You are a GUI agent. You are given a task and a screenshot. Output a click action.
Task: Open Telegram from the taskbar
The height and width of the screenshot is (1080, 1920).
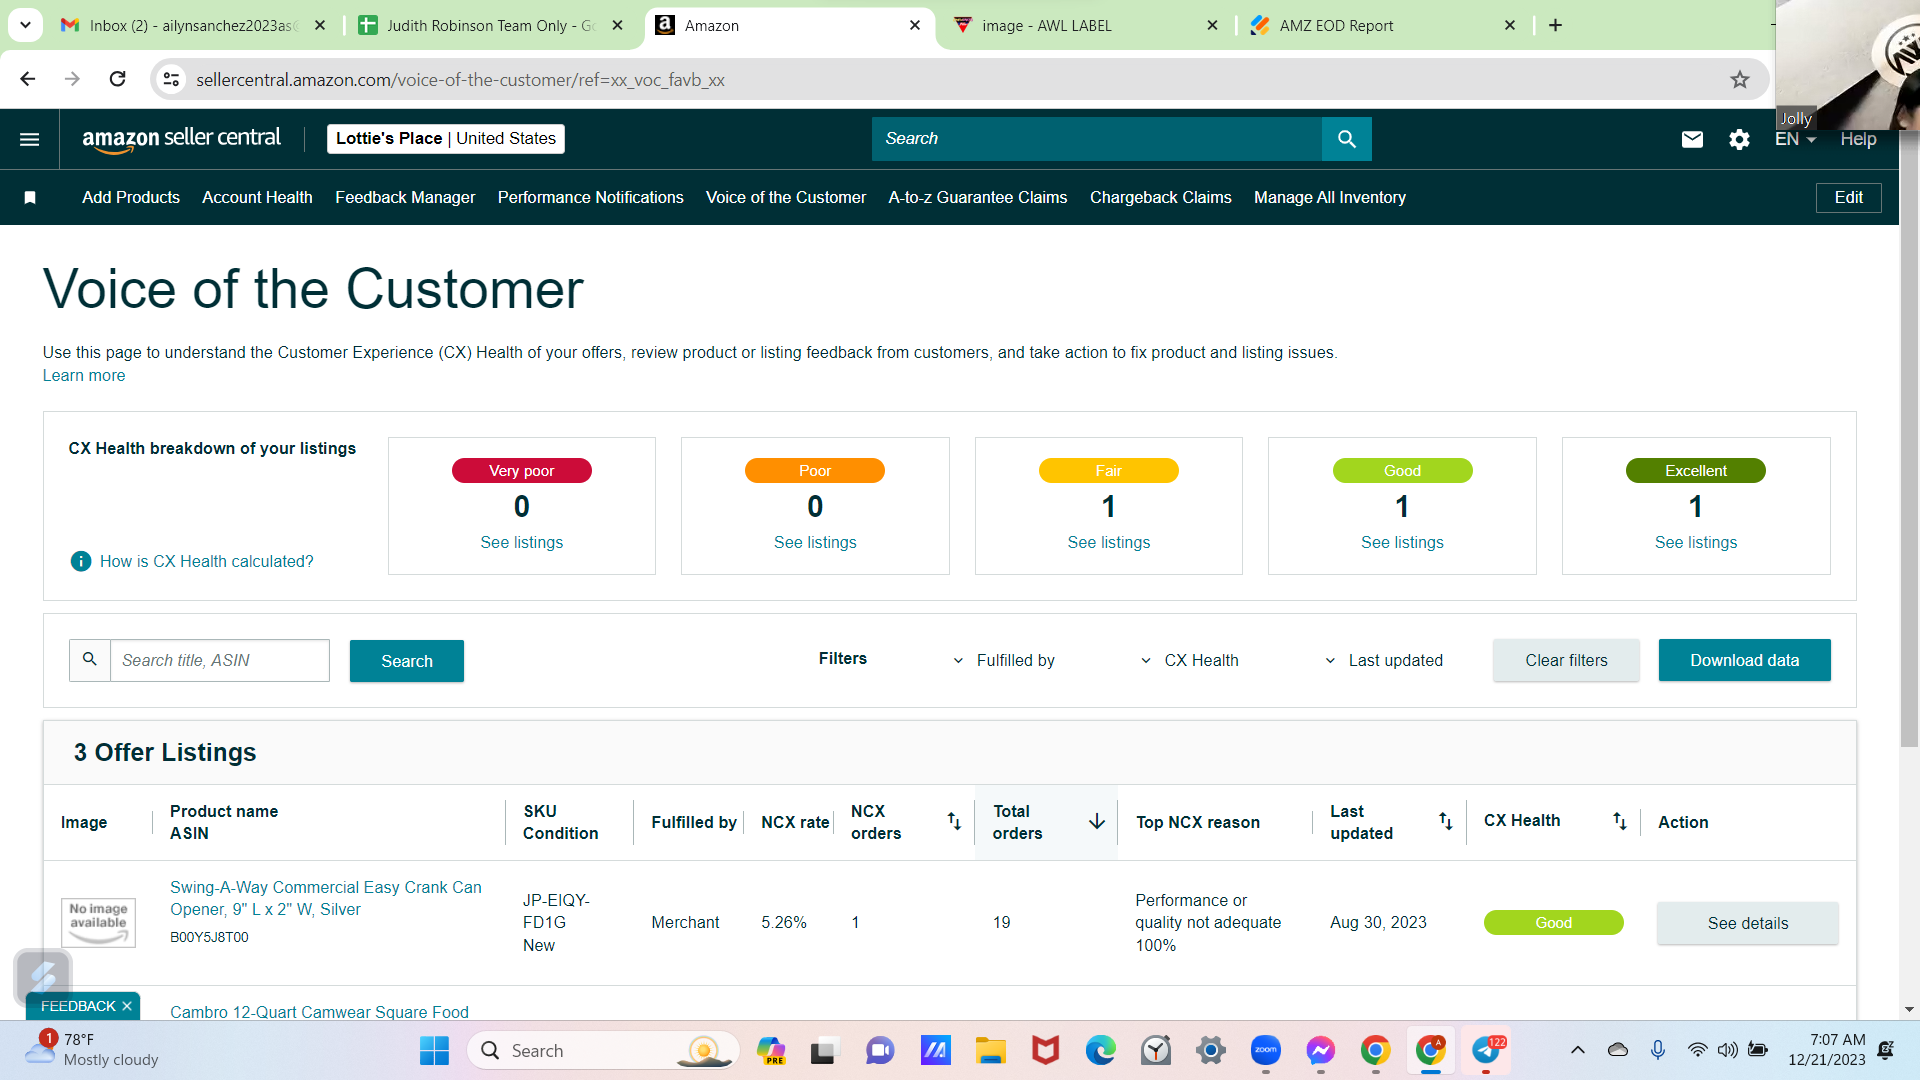1486,1051
